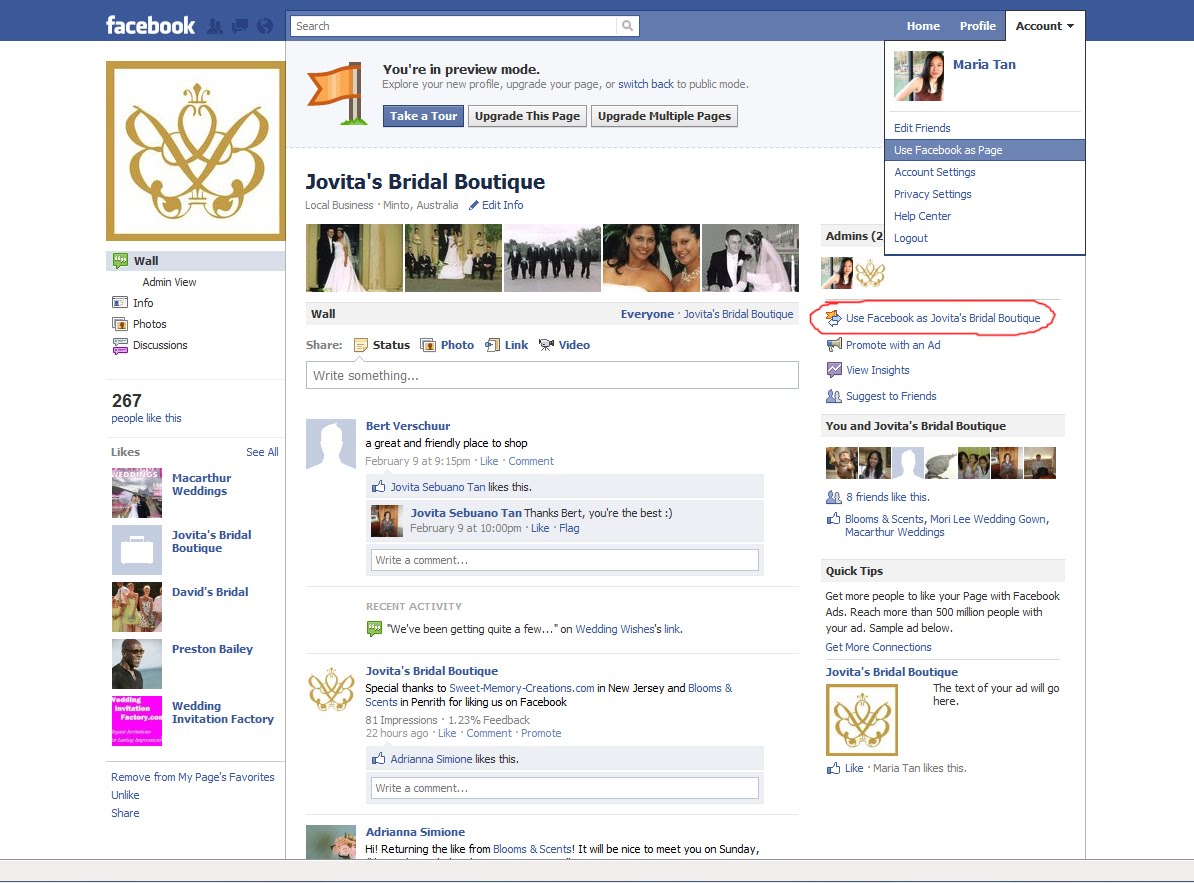The image size is (1194, 883).
Task: Open Privacy Settings from the menu
Action: pyautogui.click(x=933, y=194)
